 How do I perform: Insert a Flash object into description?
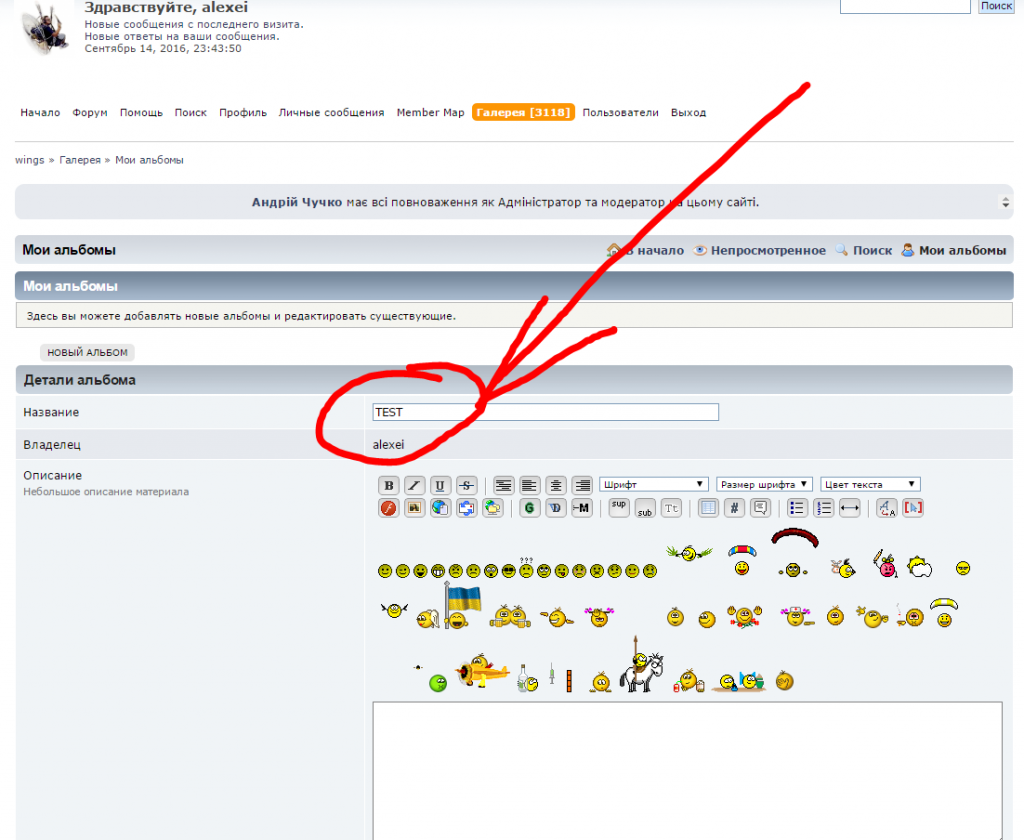(389, 508)
